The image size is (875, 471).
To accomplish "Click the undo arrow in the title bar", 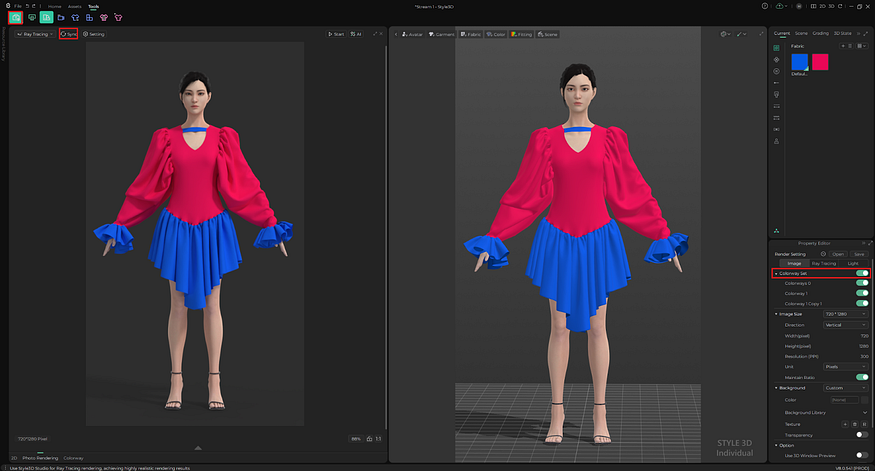I will point(28,6).
